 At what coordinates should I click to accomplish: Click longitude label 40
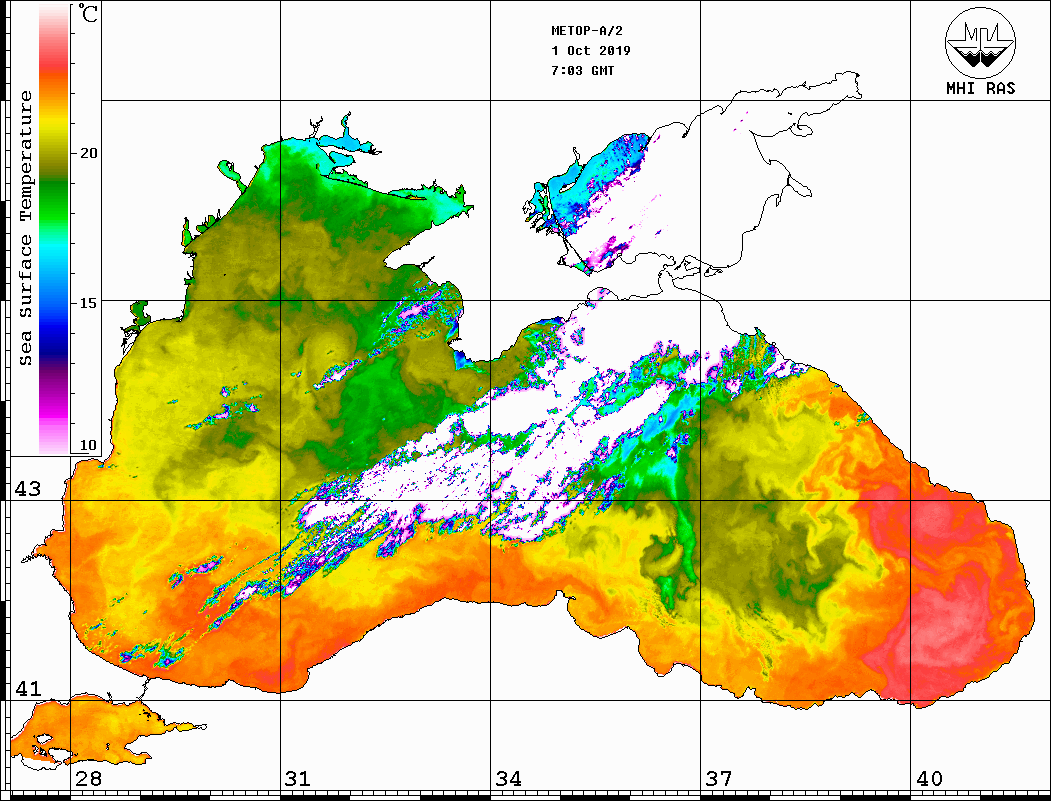[929, 778]
